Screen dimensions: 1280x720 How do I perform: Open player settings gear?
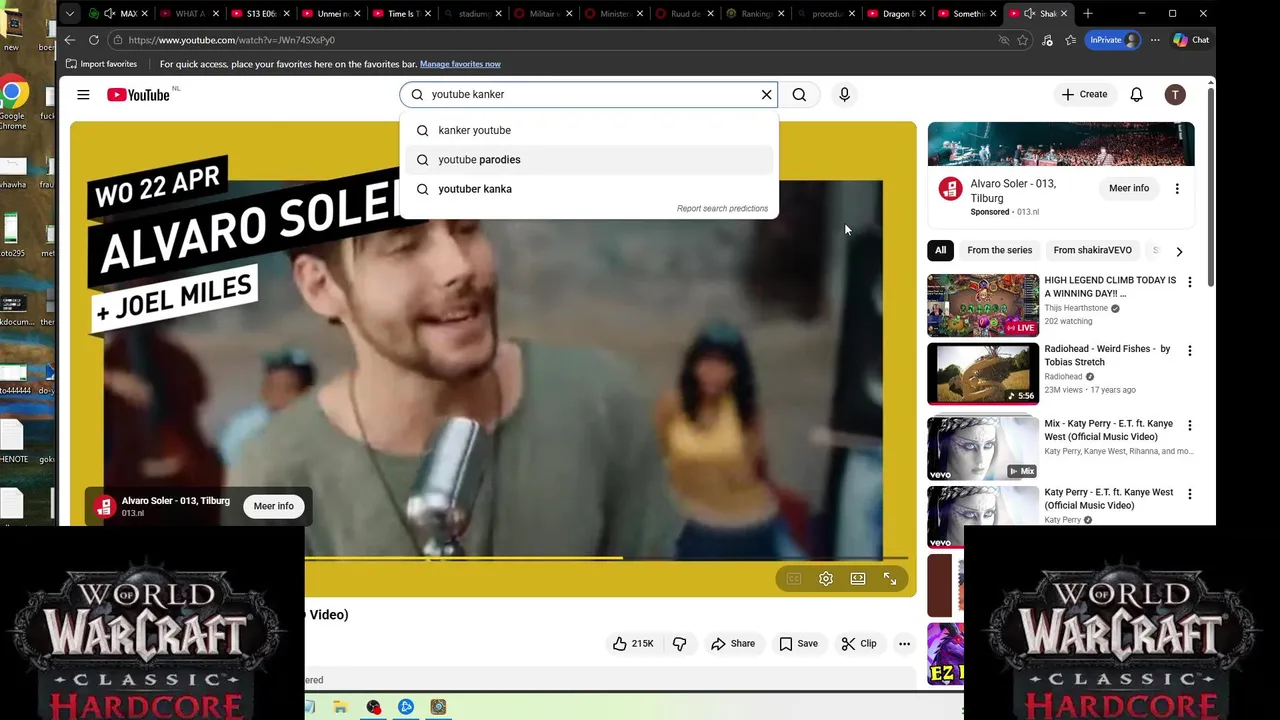[x=826, y=578]
